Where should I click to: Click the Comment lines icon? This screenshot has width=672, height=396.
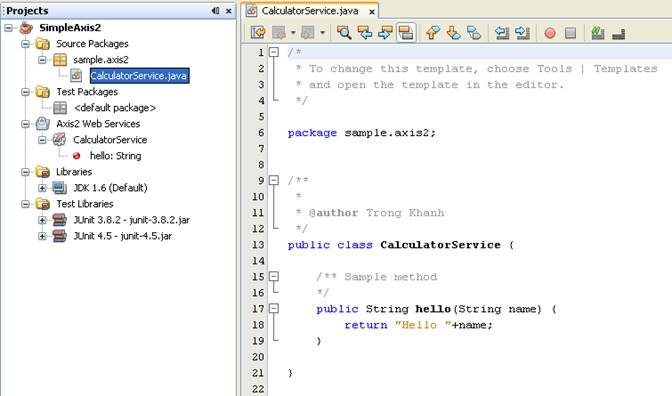point(598,33)
